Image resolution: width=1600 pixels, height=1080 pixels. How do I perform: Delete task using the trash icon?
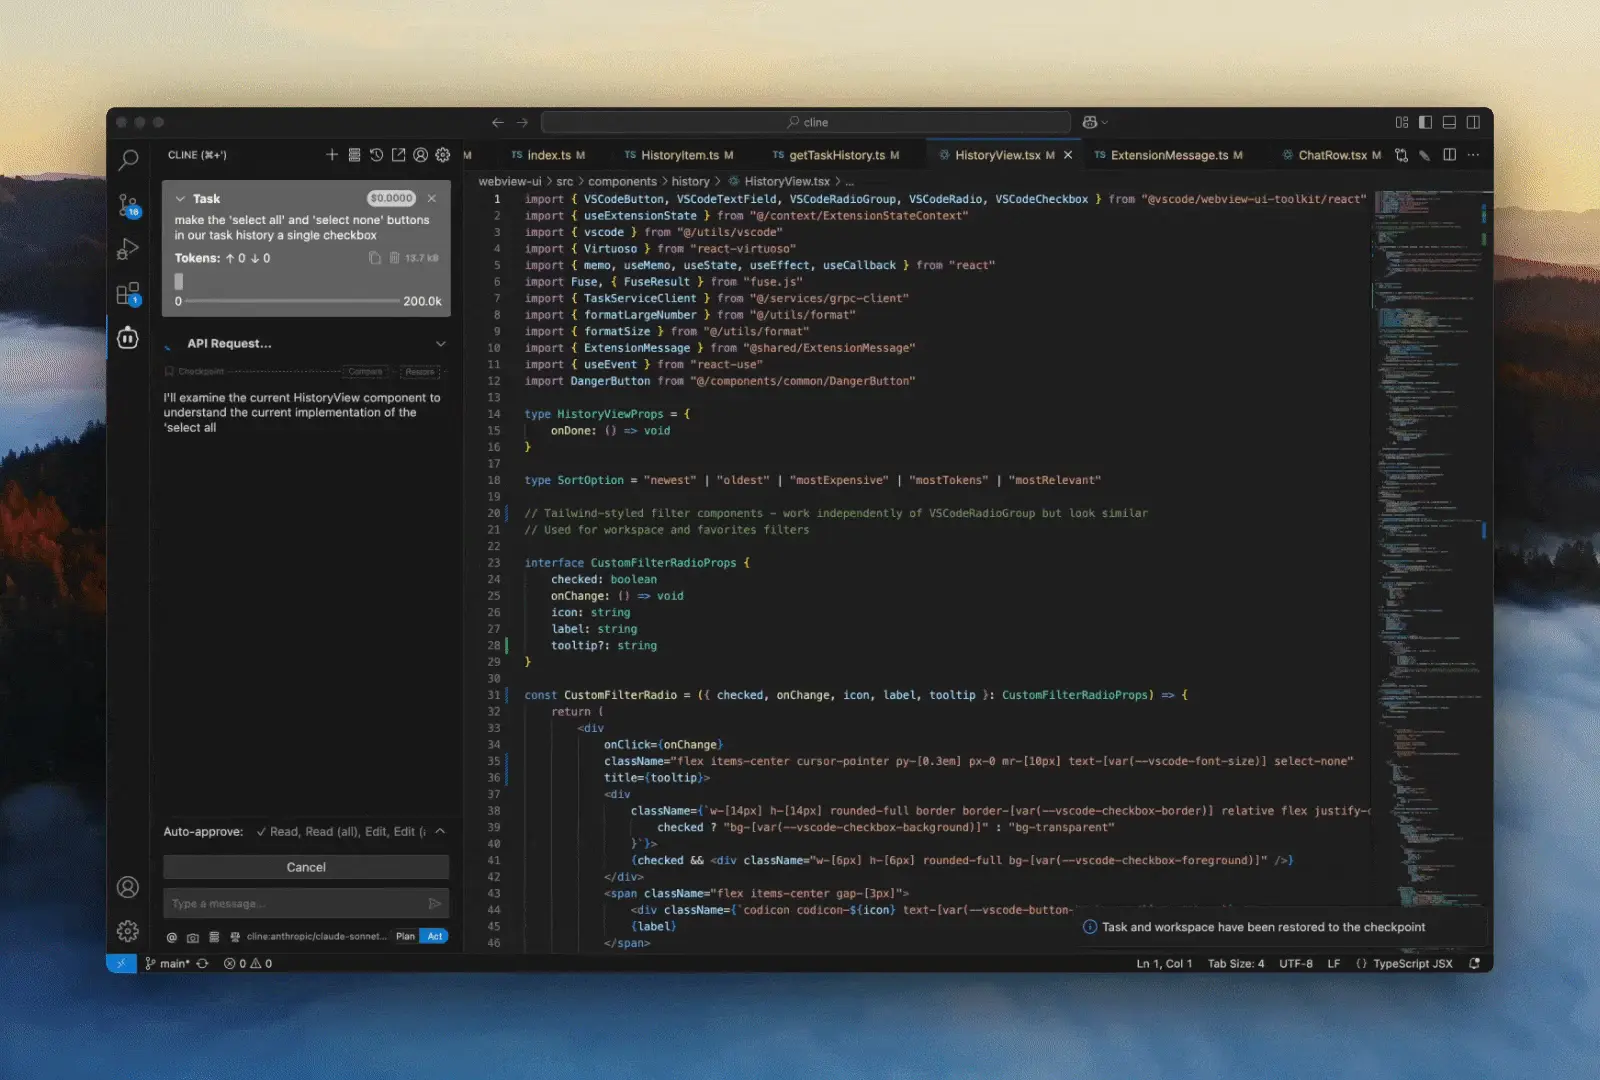(x=394, y=258)
